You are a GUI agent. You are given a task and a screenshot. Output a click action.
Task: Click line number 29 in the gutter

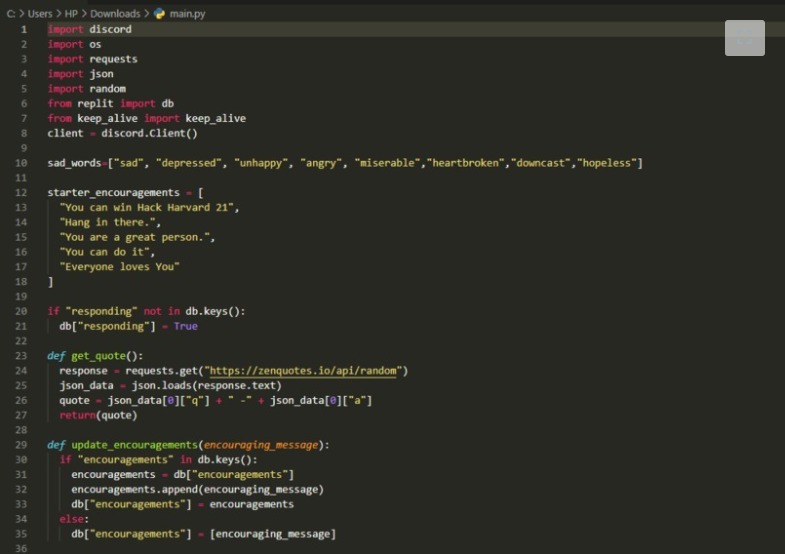[21, 445]
